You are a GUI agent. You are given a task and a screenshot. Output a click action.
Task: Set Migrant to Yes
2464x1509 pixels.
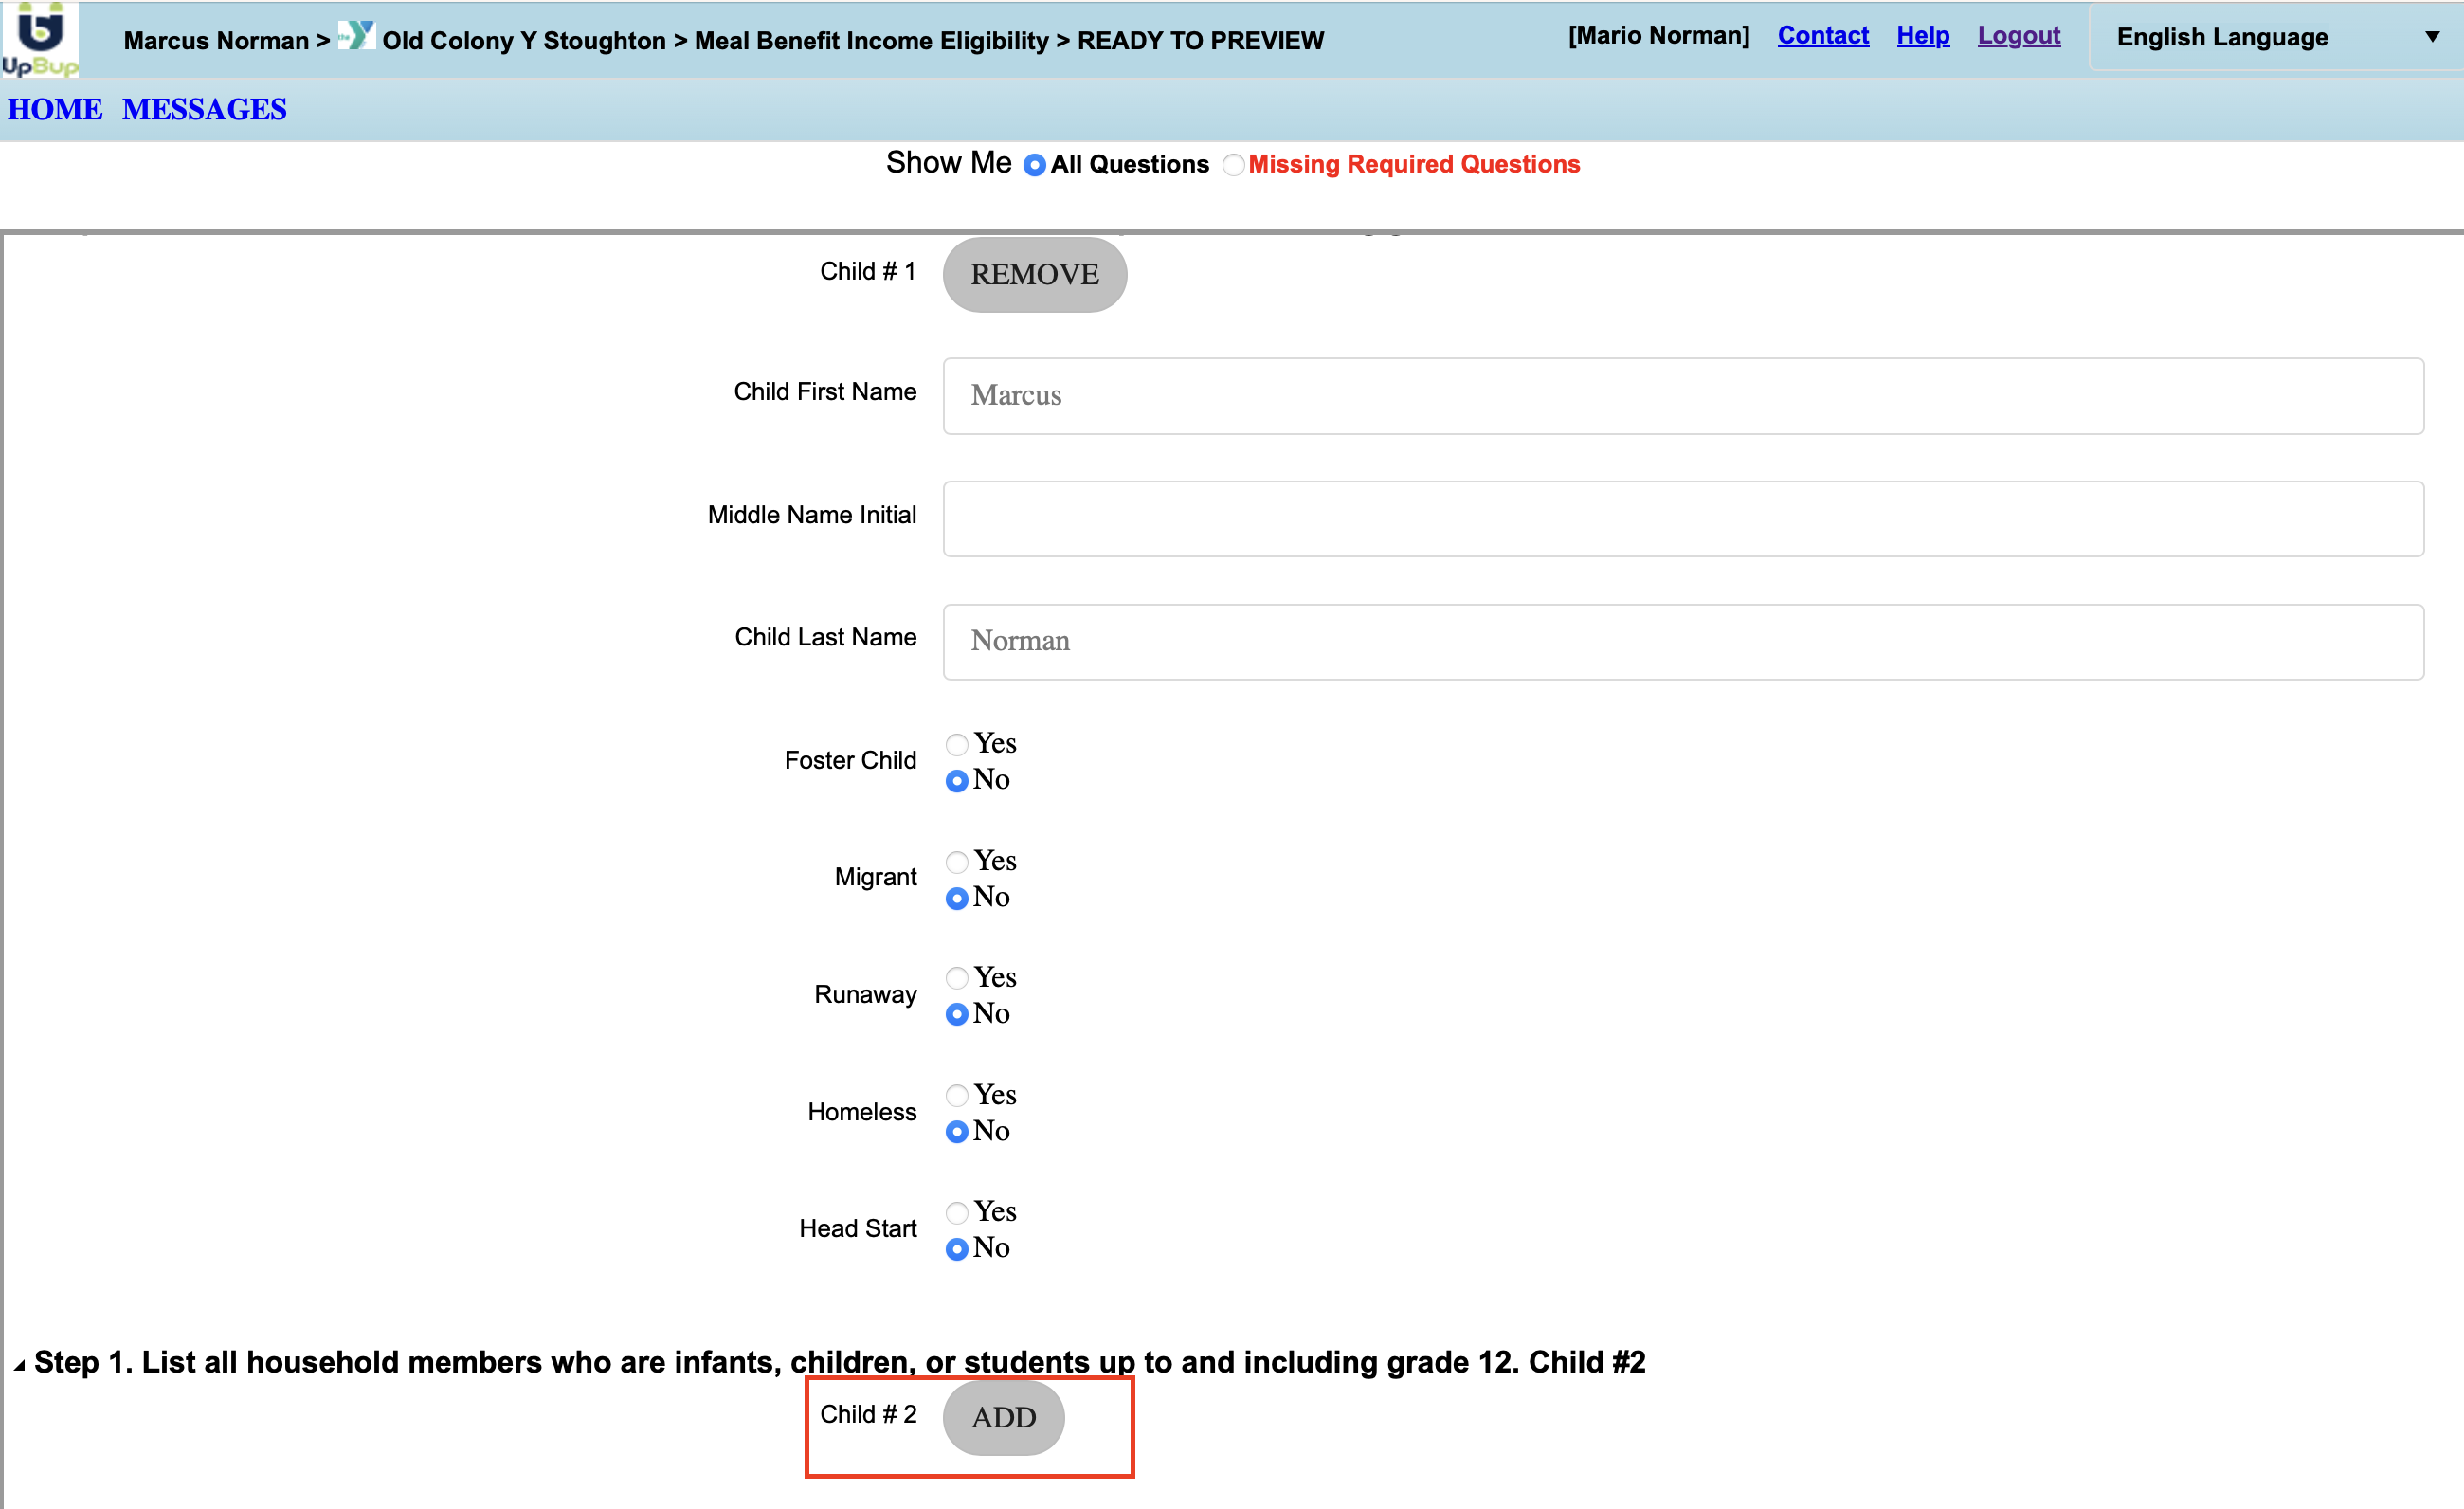click(x=957, y=861)
